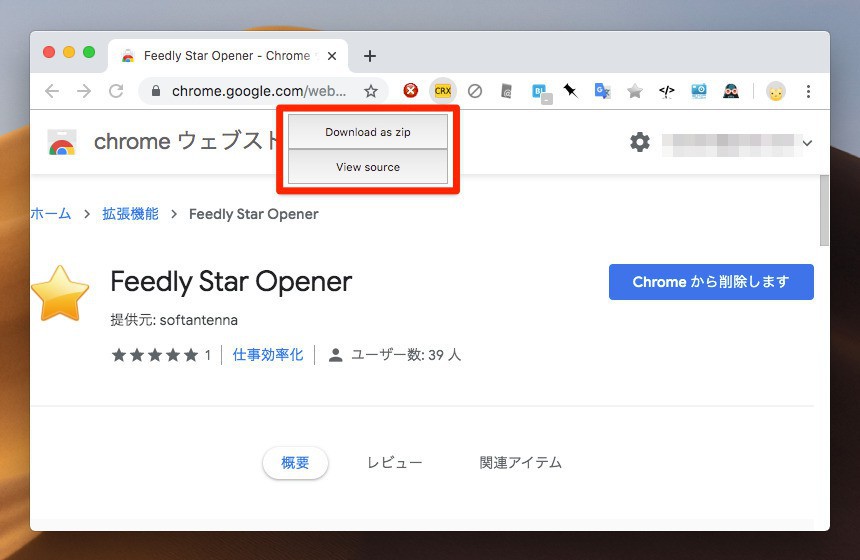Select the Feedly Star Opener tab
860x560 pixels.
click(x=228, y=56)
